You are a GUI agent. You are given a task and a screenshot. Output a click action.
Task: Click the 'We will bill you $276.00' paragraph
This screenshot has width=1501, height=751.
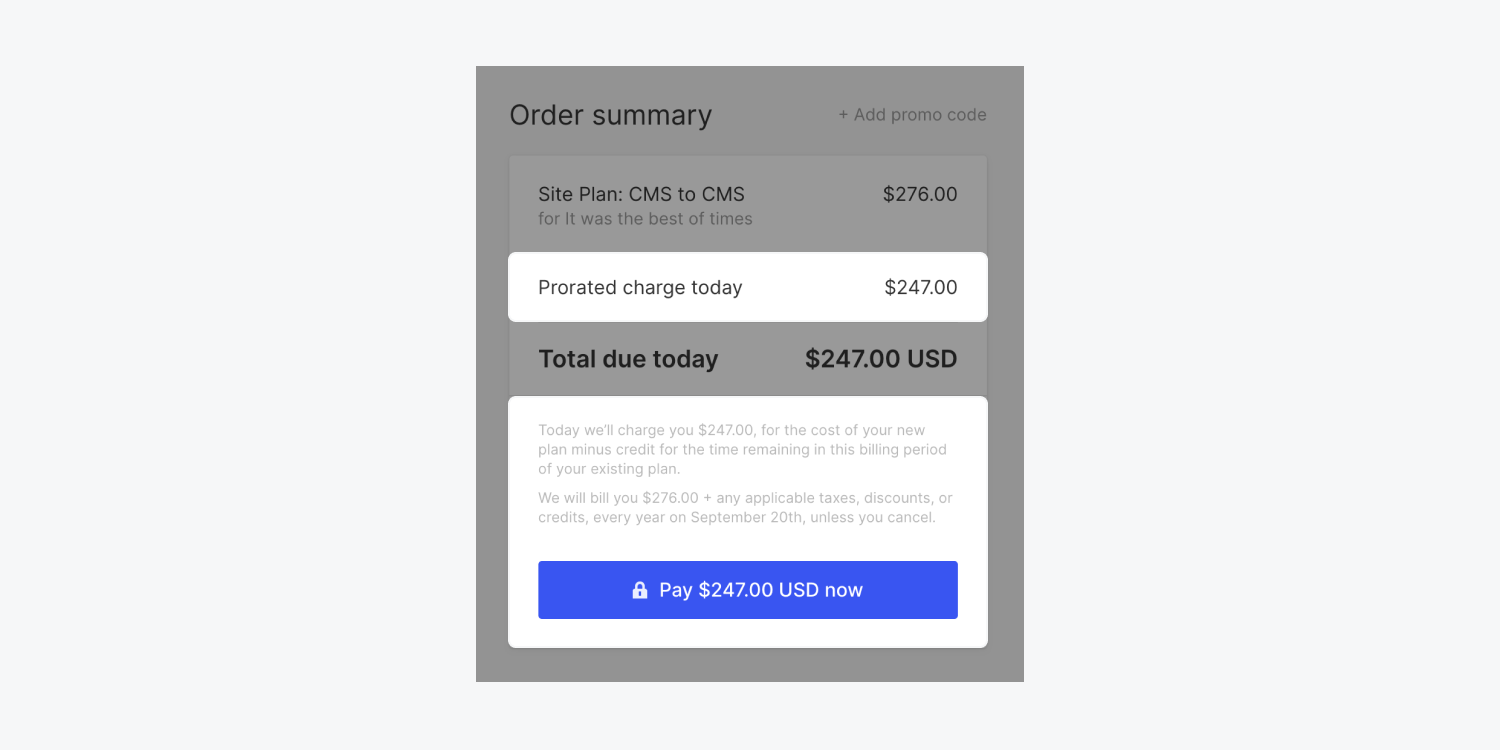[745, 508]
